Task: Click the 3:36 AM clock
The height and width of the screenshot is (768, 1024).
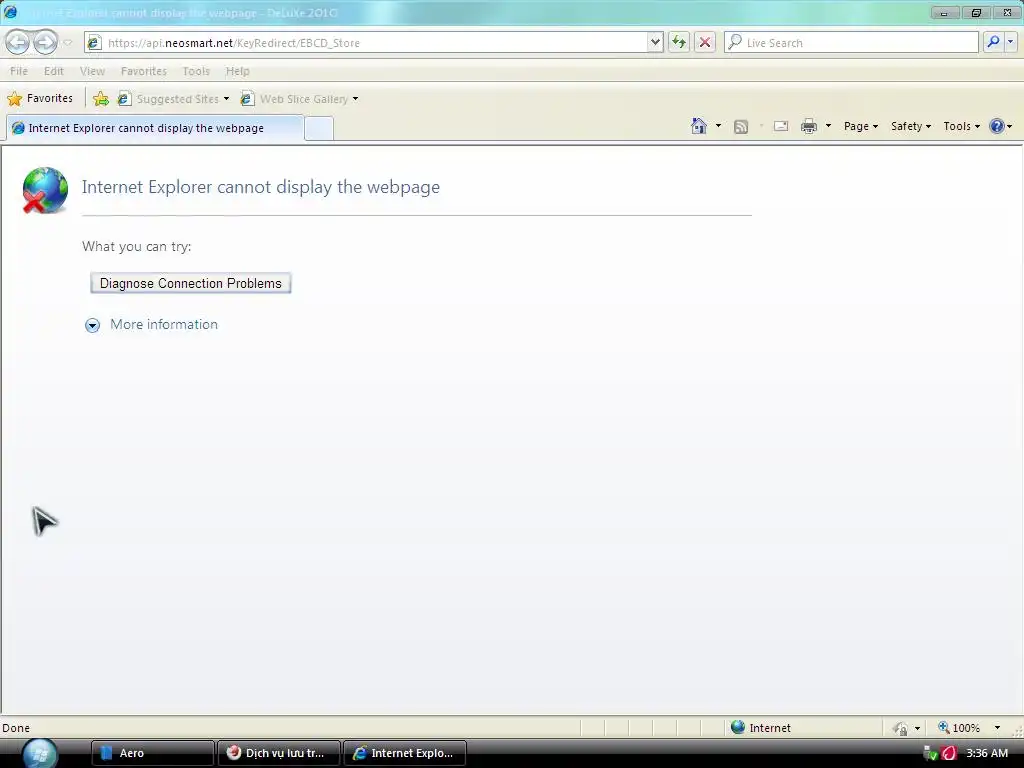Action: [x=987, y=753]
